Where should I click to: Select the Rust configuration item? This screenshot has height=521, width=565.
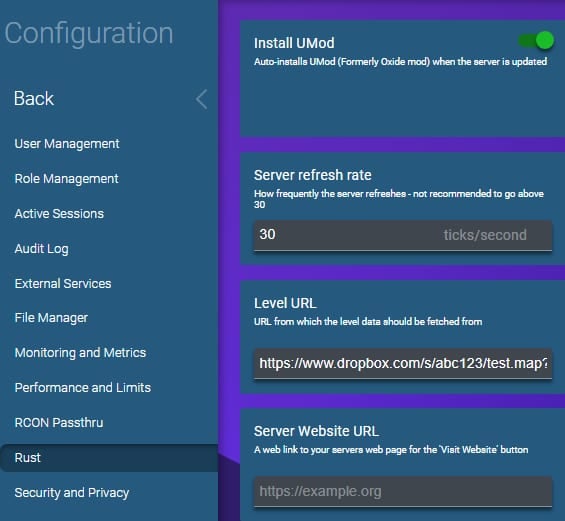pyautogui.click(x=109, y=458)
